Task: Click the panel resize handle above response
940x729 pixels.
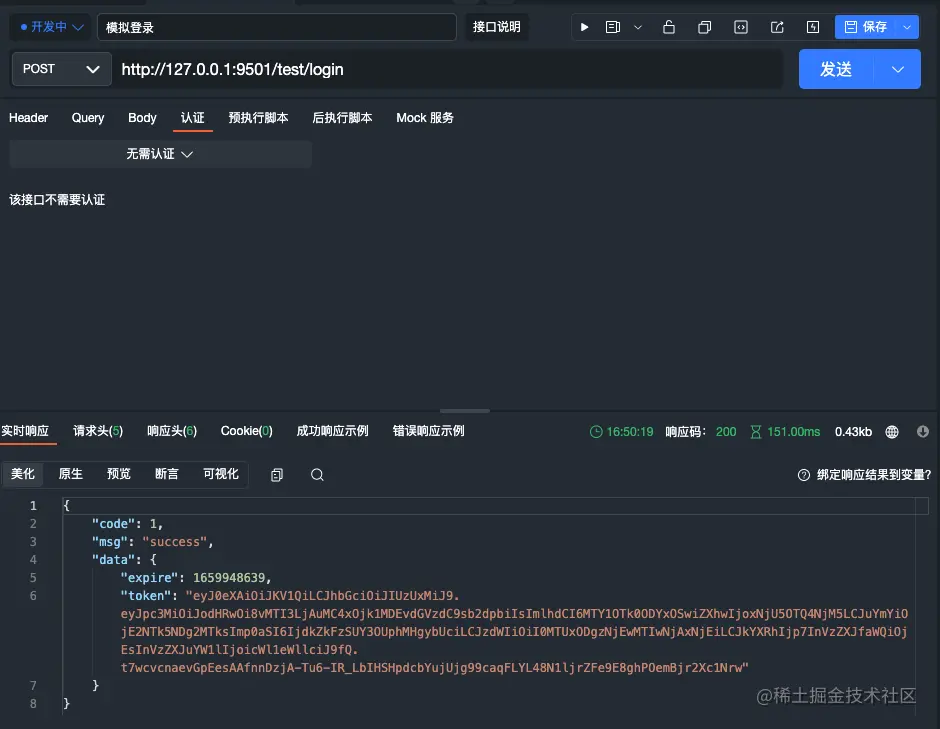Action: 465,411
